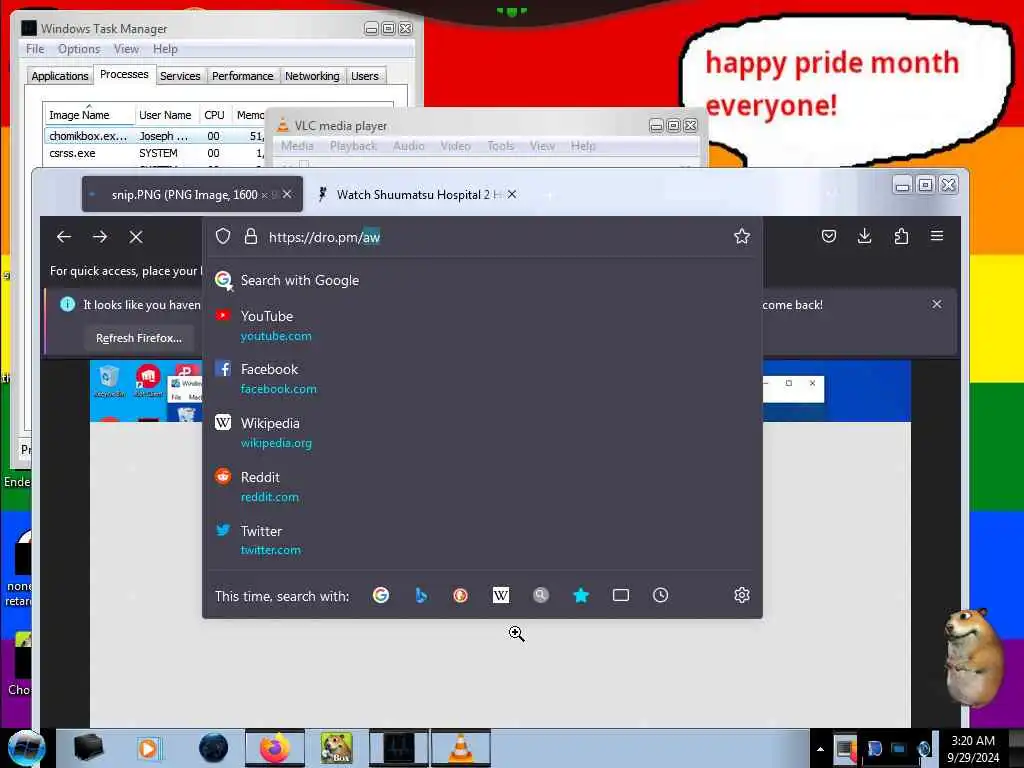Click the Refresh Firefox... button

139,338
